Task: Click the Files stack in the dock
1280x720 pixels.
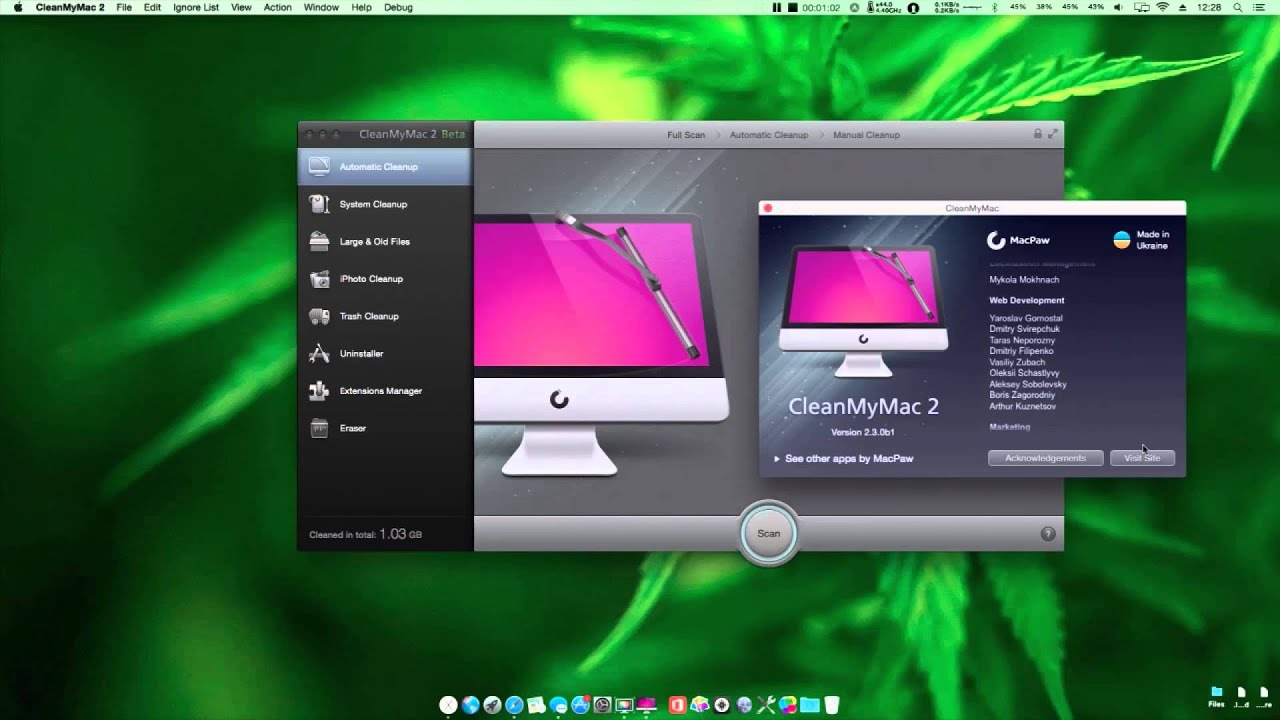Action: (1216, 697)
